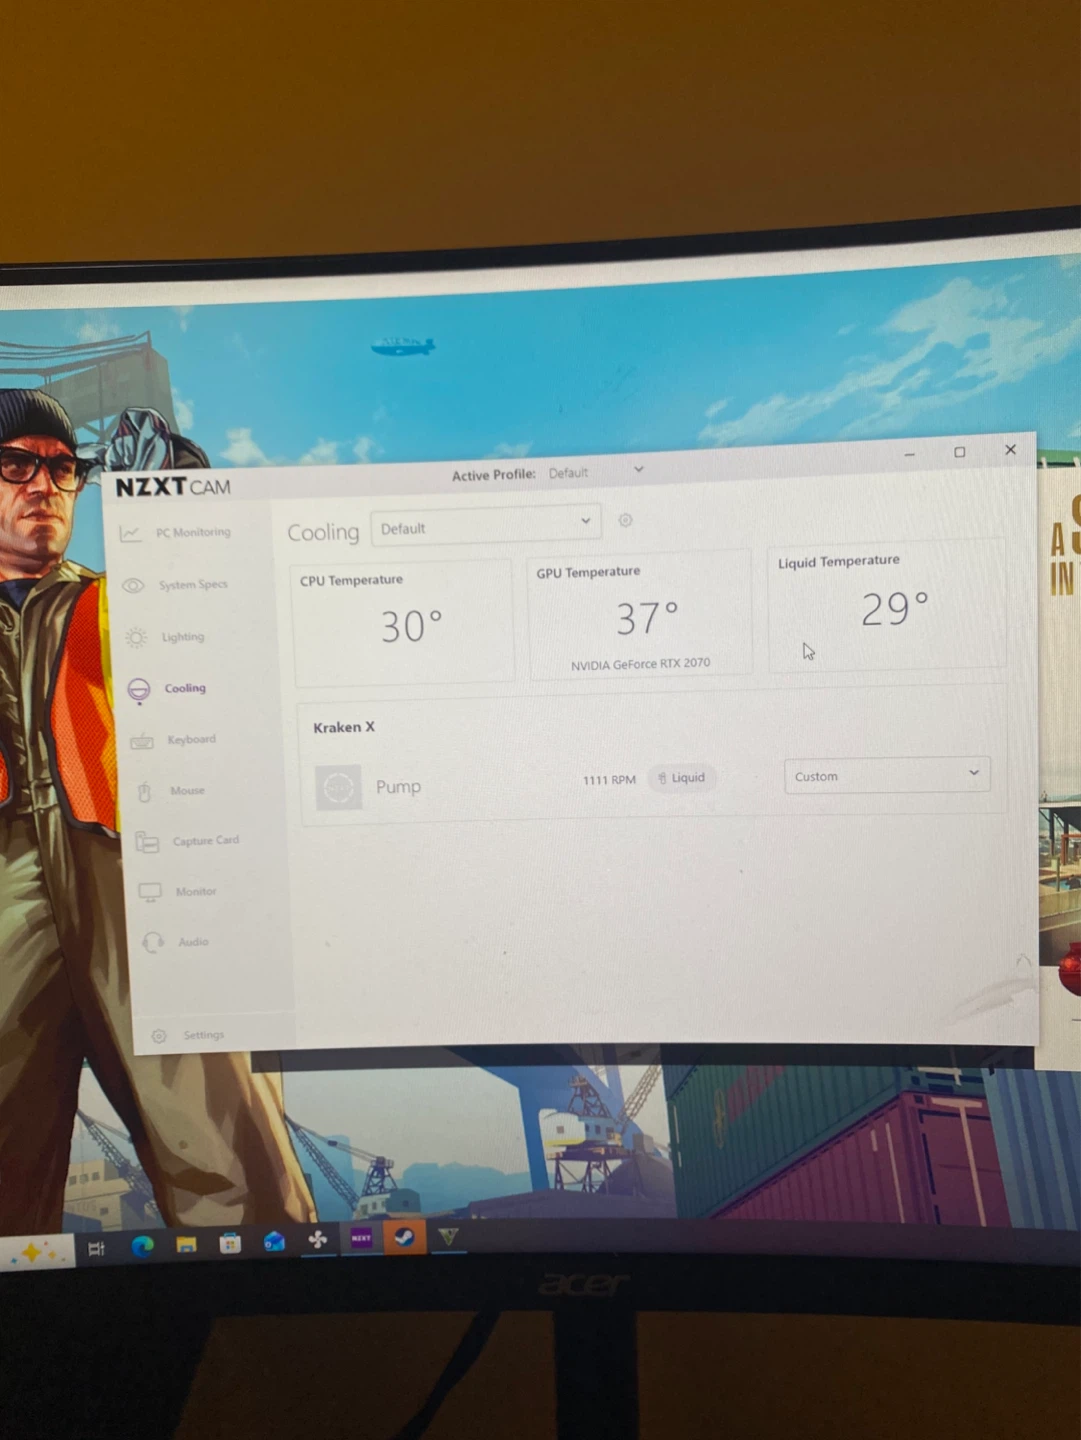
Task: Click the Lighting sun icon
Action: click(136, 637)
